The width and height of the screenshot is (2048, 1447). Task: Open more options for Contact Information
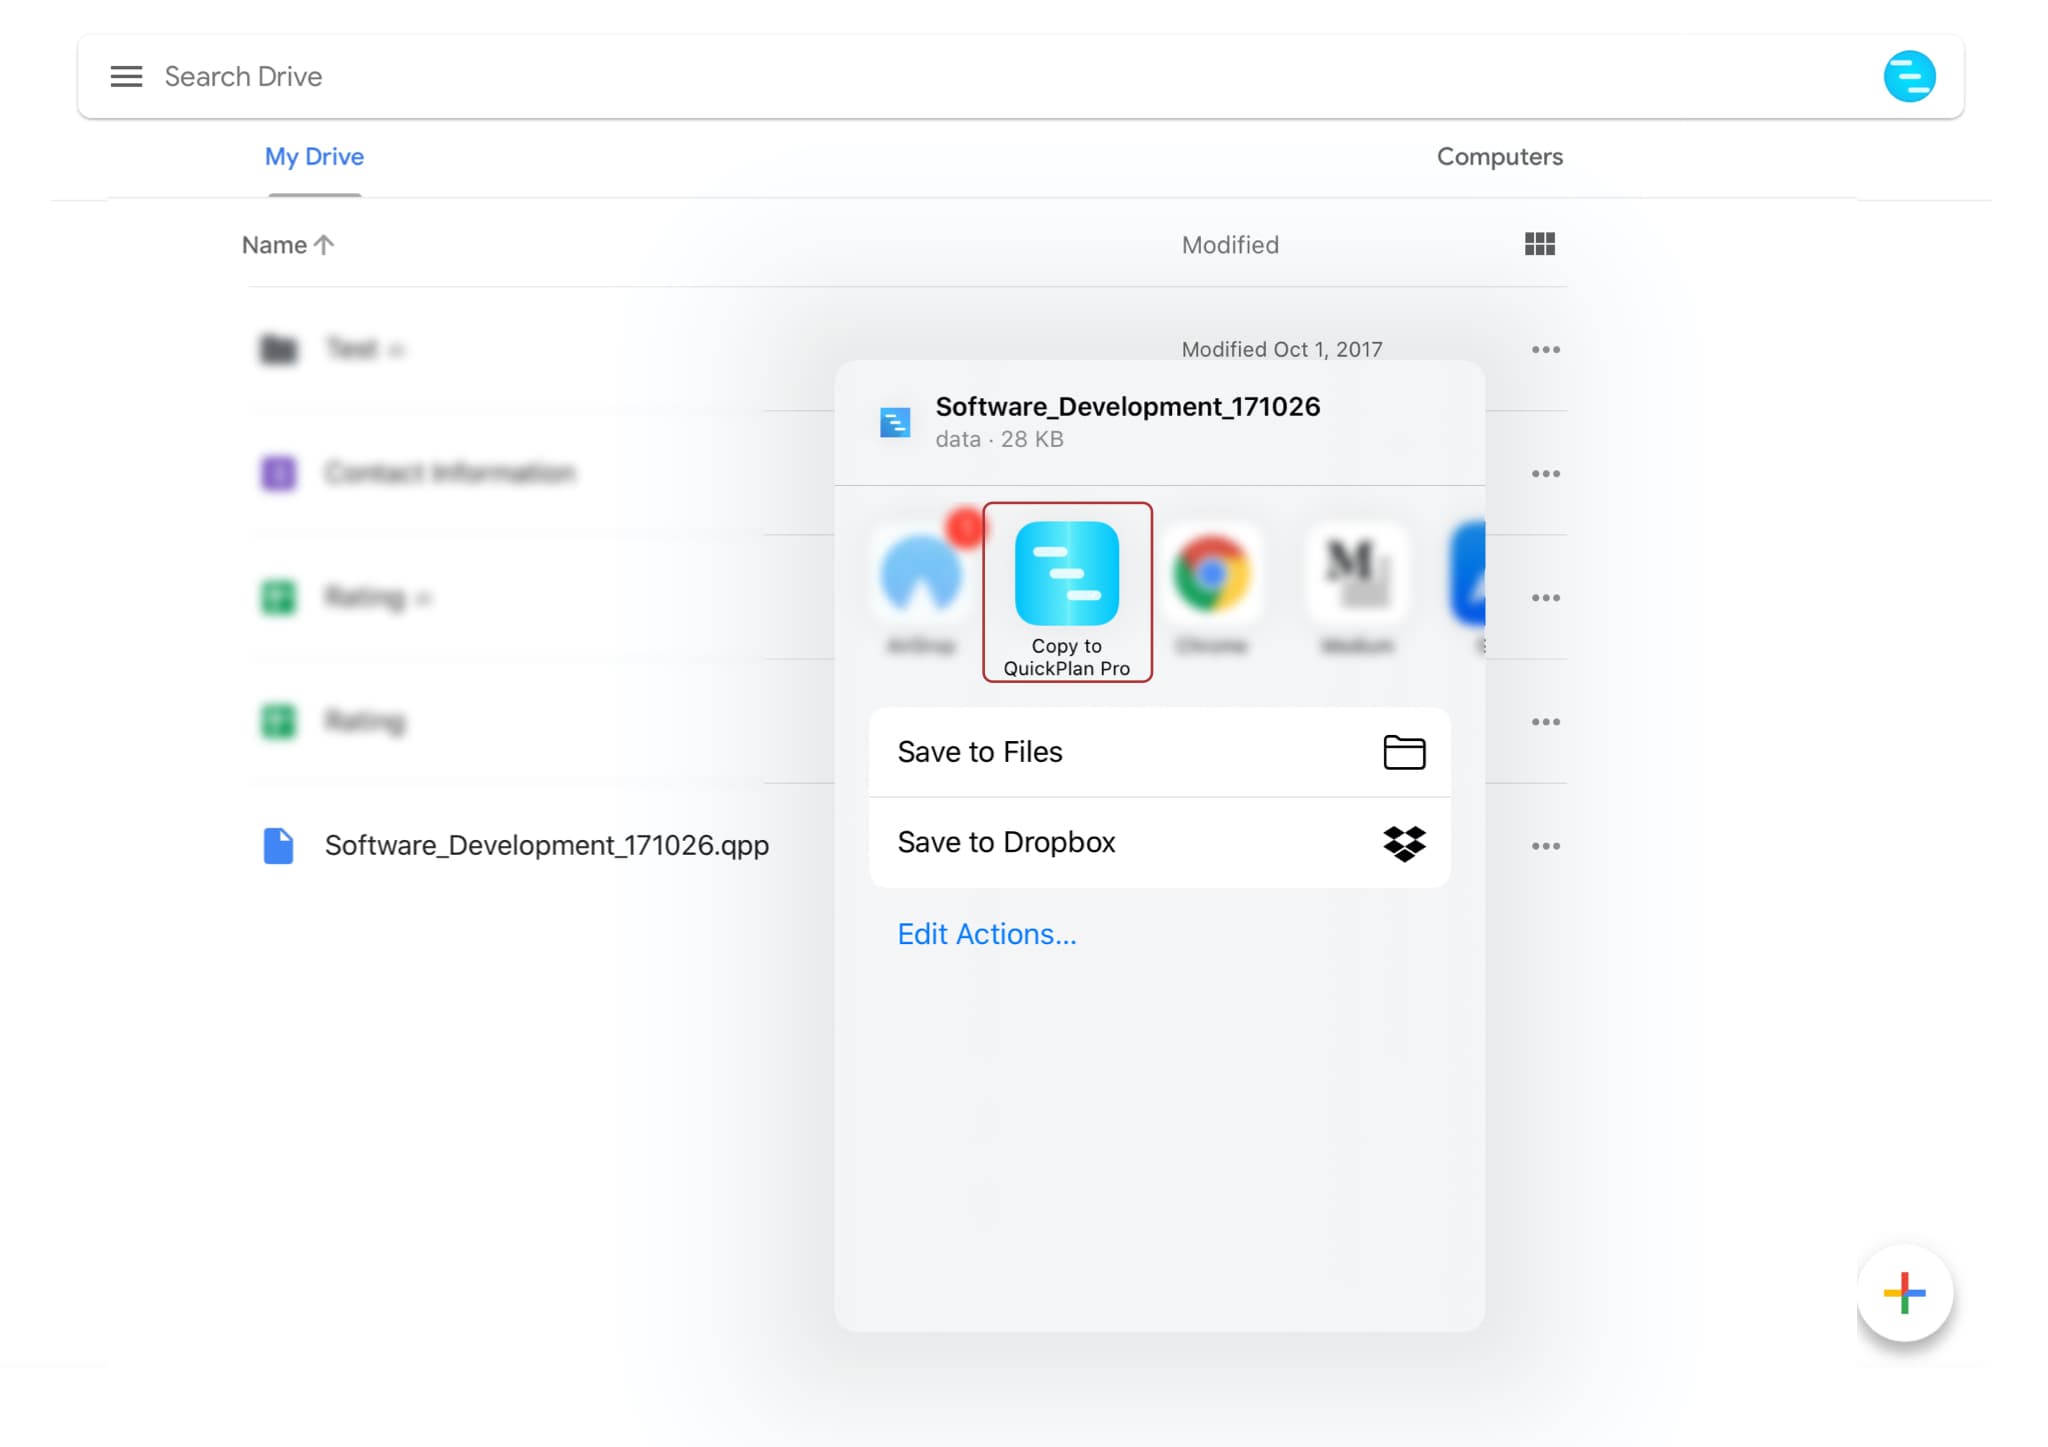coord(1545,474)
